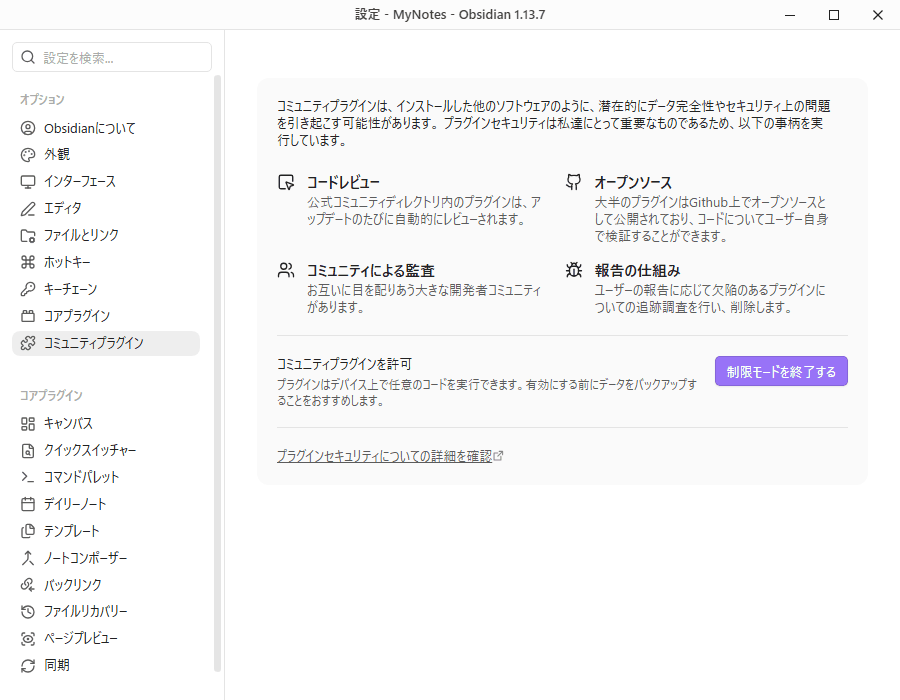This screenshot has width=900, height=700.
Task: Click the palette icon beside 外観
Action: (28, 155)
